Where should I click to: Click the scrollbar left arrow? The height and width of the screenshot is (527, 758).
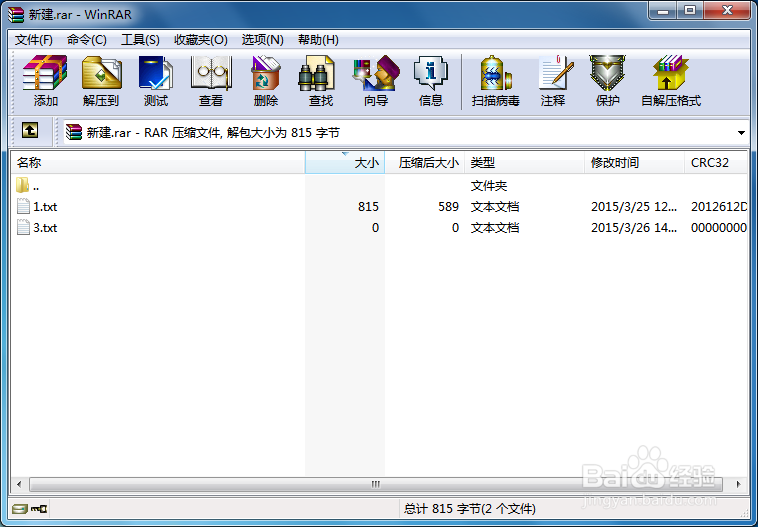(19, 484)
